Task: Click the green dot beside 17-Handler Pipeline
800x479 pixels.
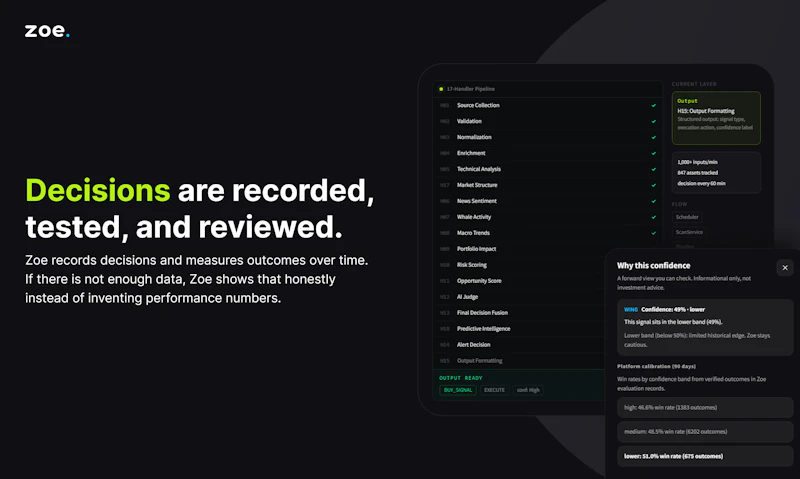Action: click(441, 89)
